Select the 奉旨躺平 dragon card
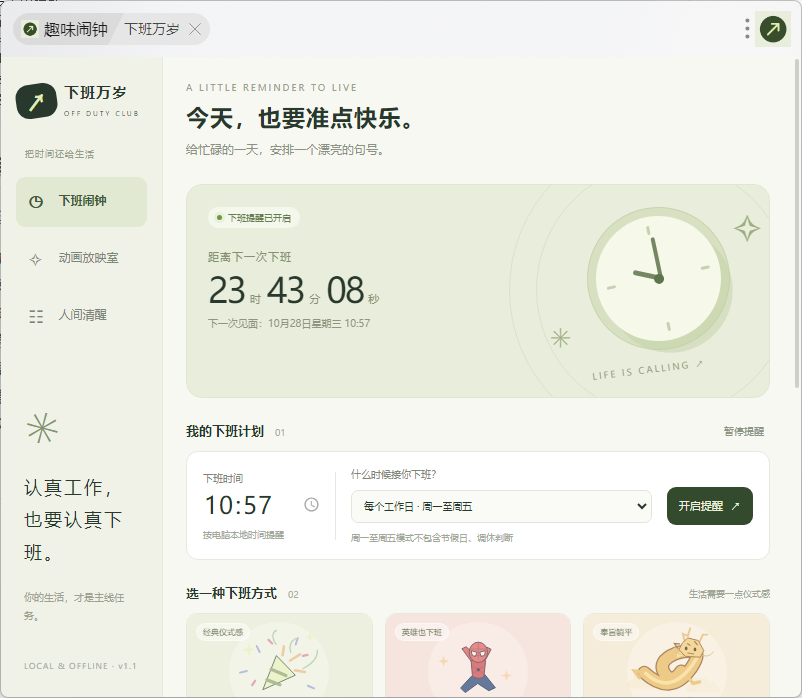 pyautogui.click(x=676, y=656)
